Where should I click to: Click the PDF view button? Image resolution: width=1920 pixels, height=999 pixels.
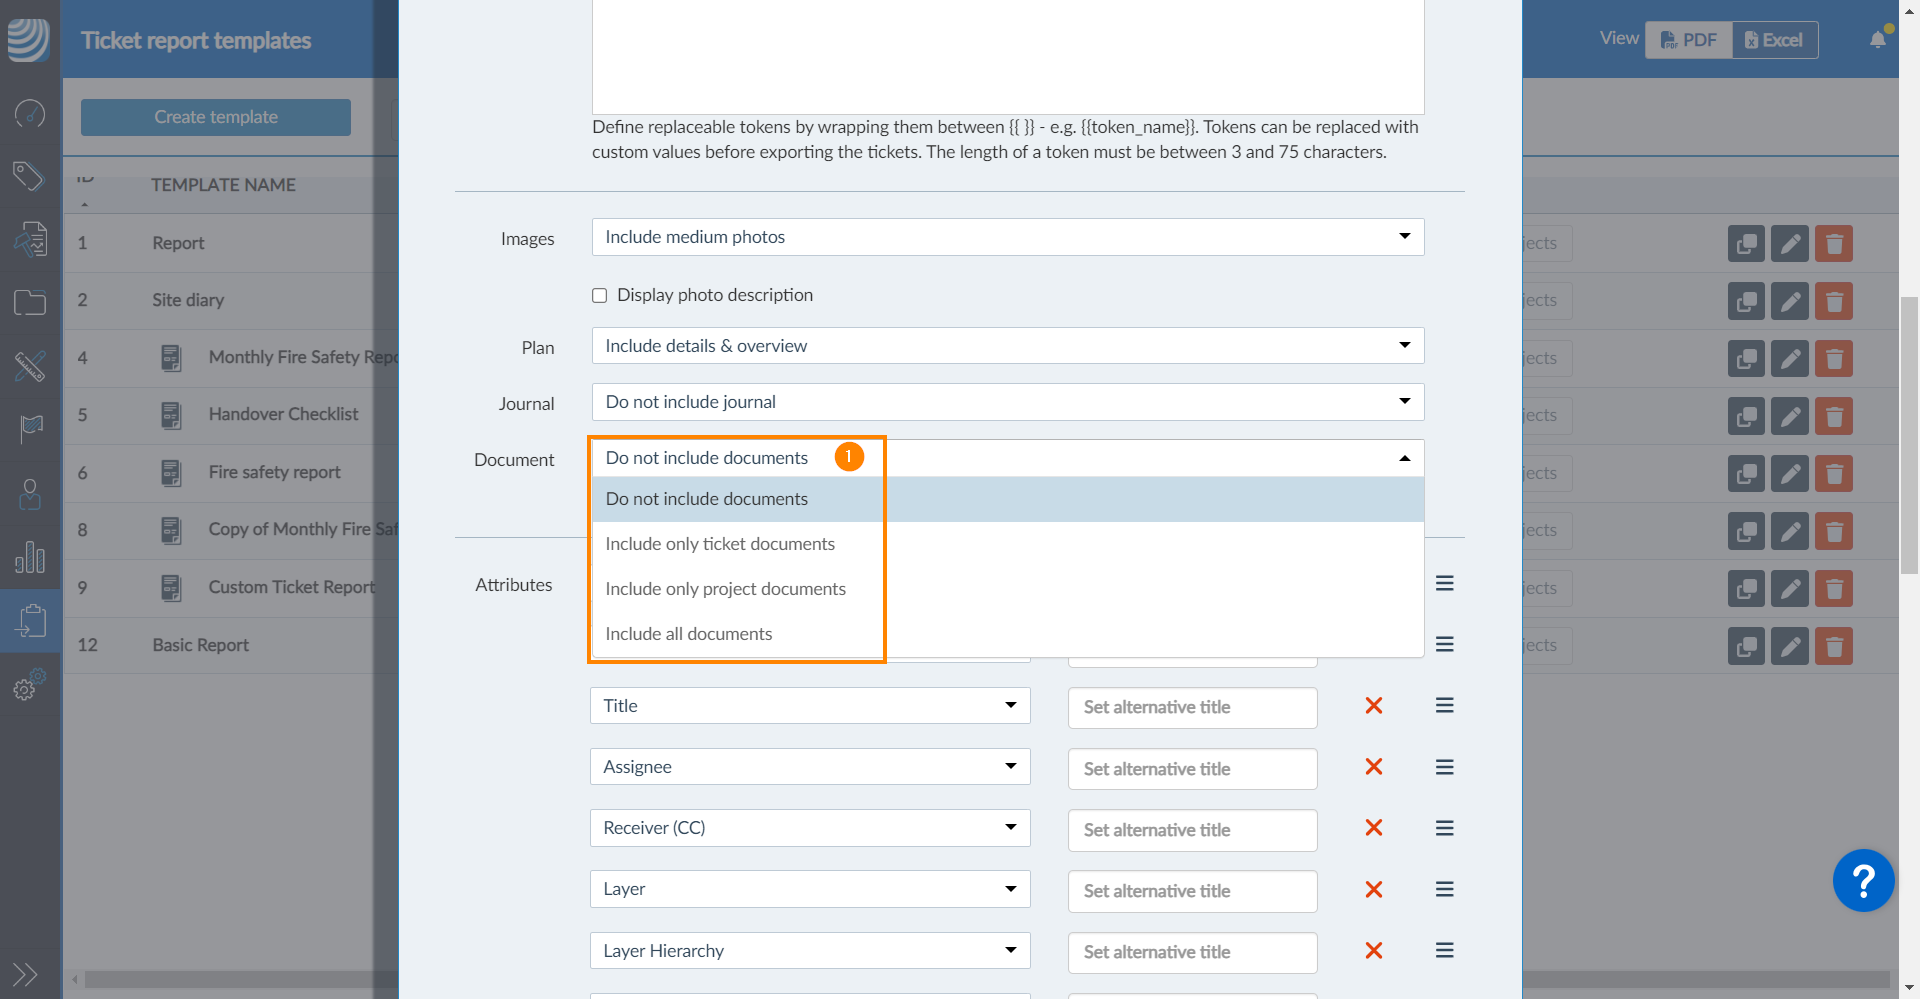(1689, 40)
